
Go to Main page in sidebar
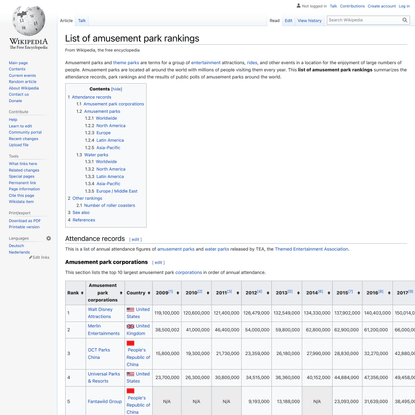(x=18, y=63)
